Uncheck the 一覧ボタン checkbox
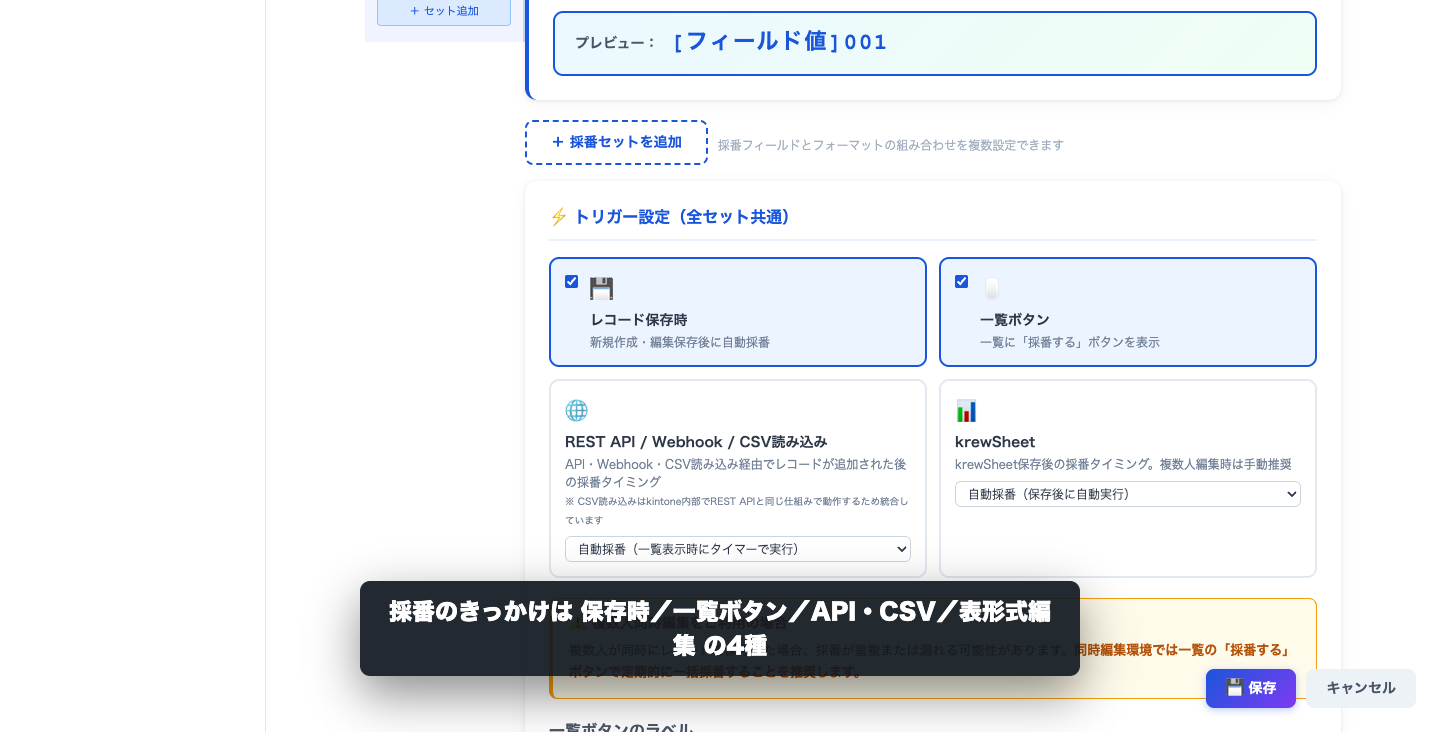Image resolution: width=1440 pixels, height=732 pixels. tap(962, 282)
